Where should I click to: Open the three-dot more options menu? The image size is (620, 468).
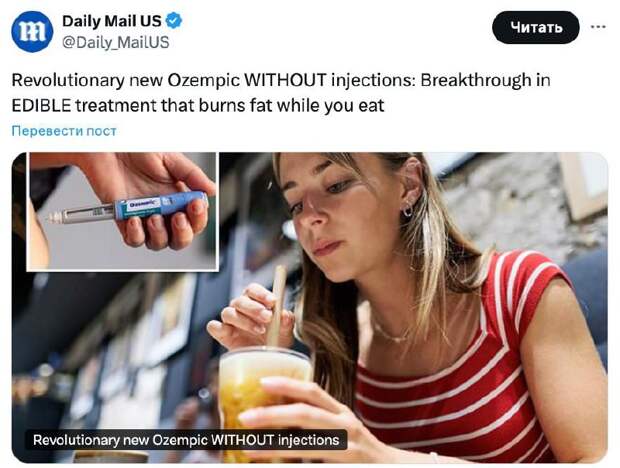coord(598,27)
